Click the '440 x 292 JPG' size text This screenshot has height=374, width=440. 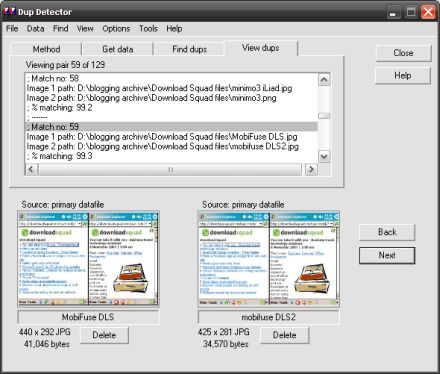tap(45, 332)
